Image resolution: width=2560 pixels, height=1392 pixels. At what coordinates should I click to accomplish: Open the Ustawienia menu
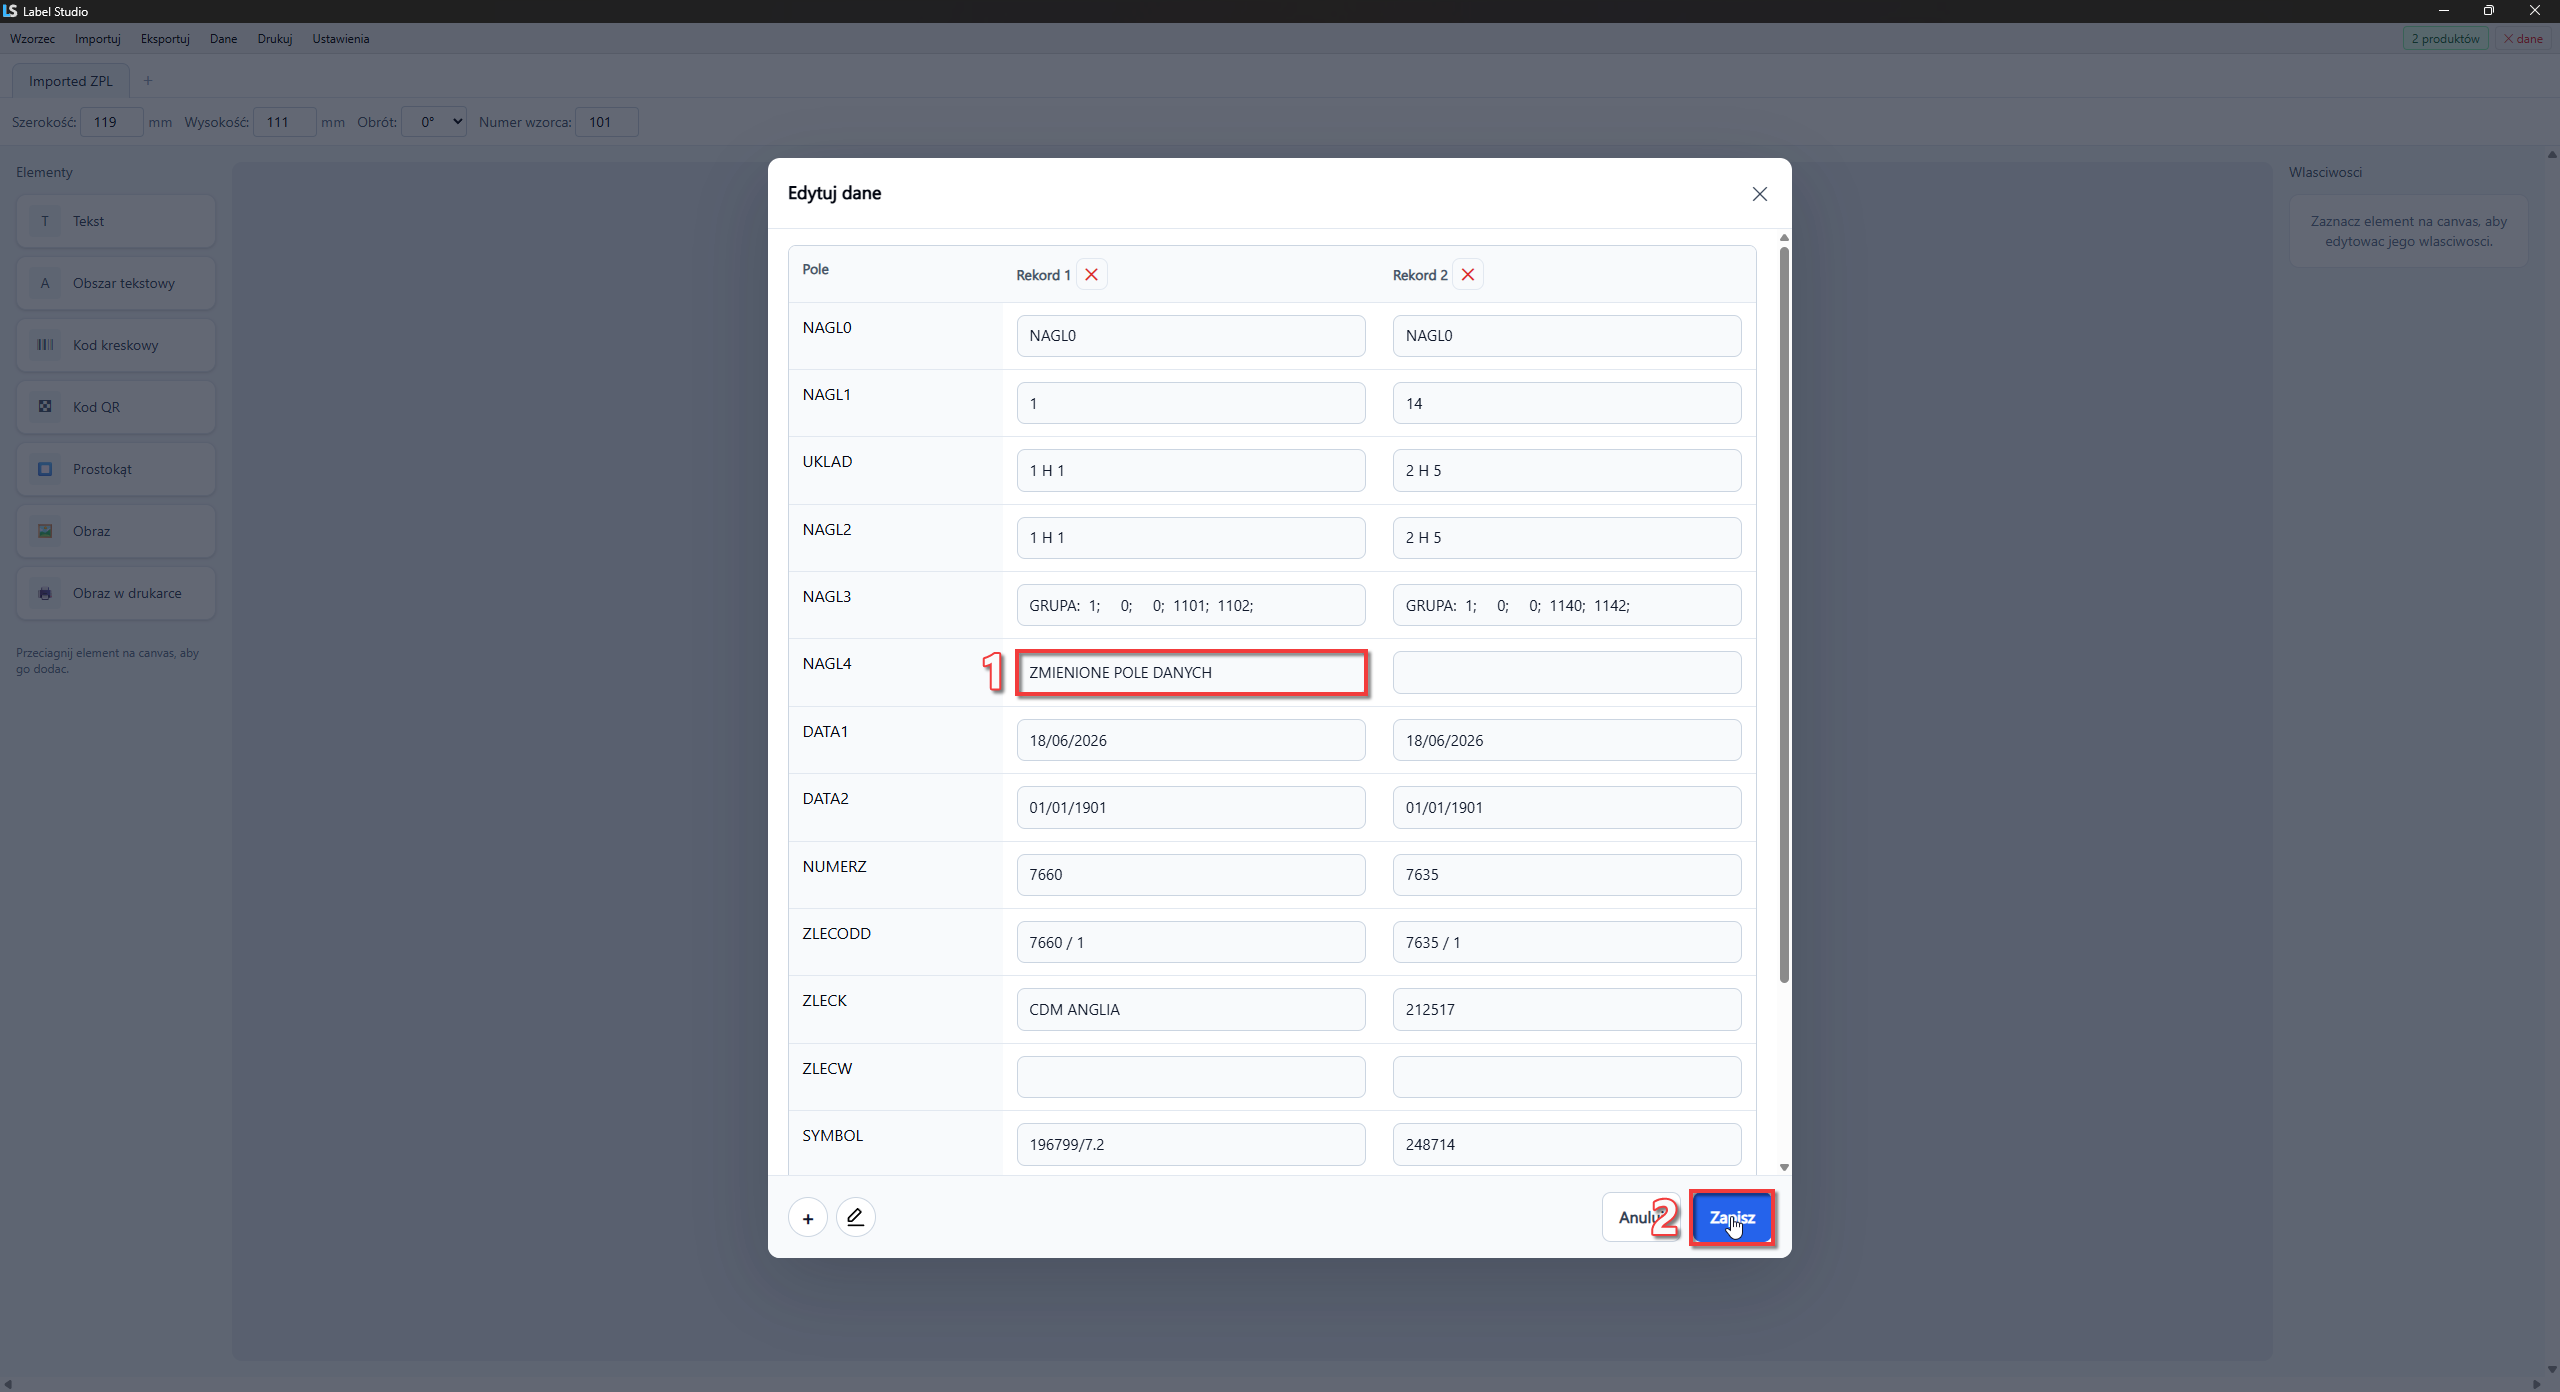341,39
